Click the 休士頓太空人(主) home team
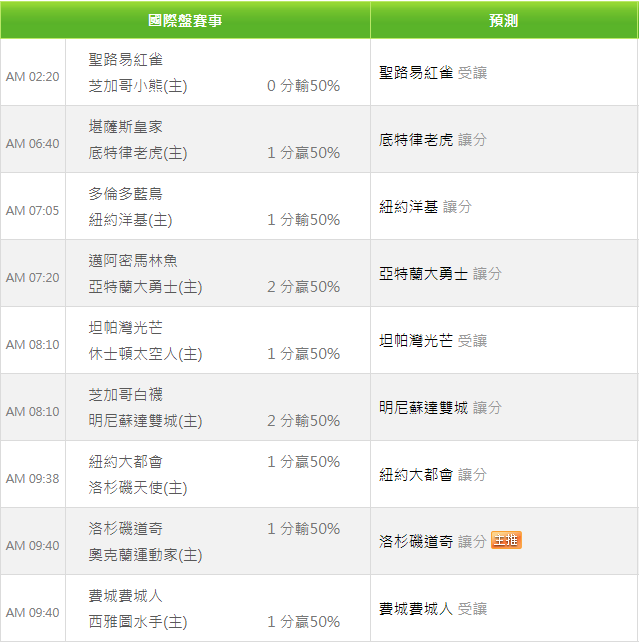This screenshot has width=639, height=643. tap(145, 354)
